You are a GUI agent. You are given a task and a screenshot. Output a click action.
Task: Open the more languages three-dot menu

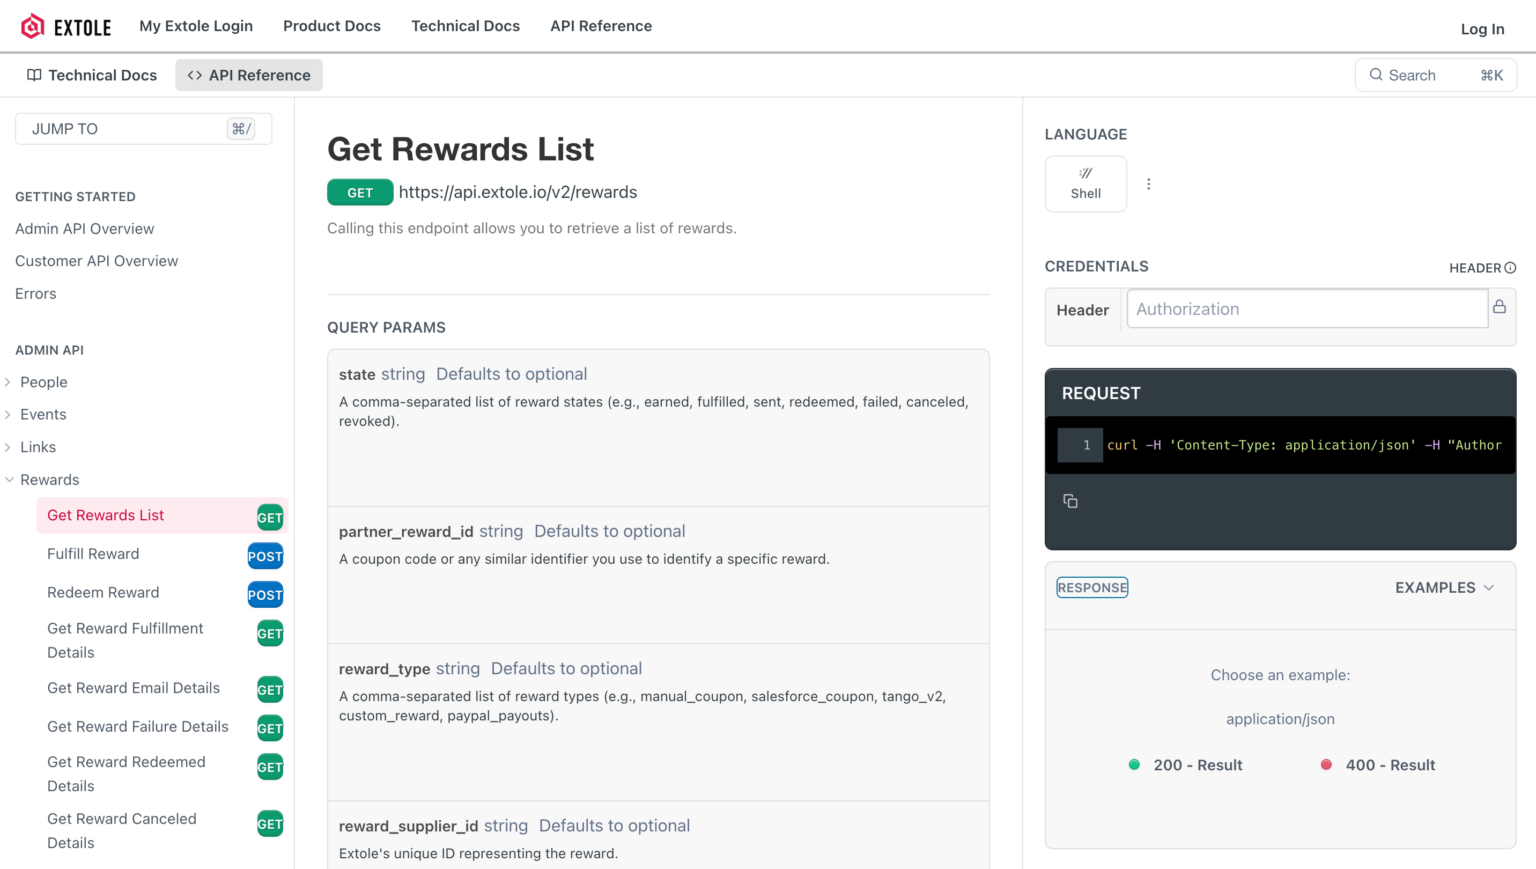[1148, 184]
